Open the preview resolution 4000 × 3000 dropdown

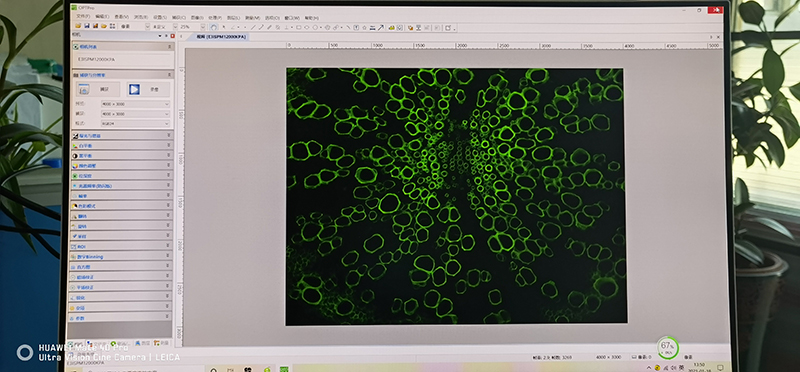click(135, 104)
